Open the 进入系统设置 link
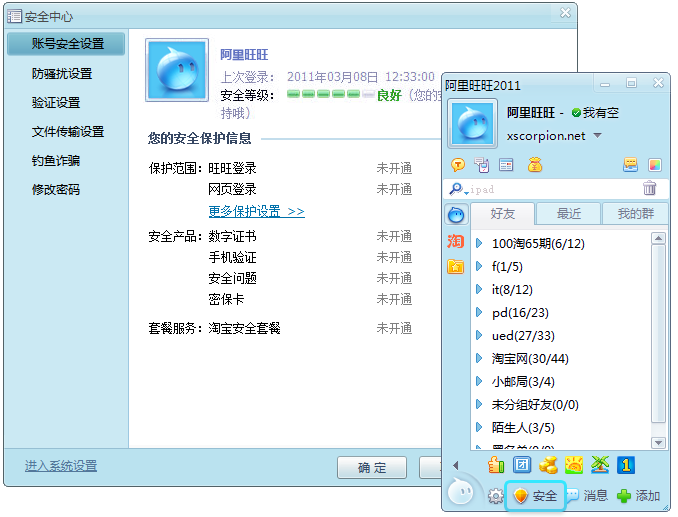Image resolution: width=678 pixels, height=517 pixels. click(61, 466)
